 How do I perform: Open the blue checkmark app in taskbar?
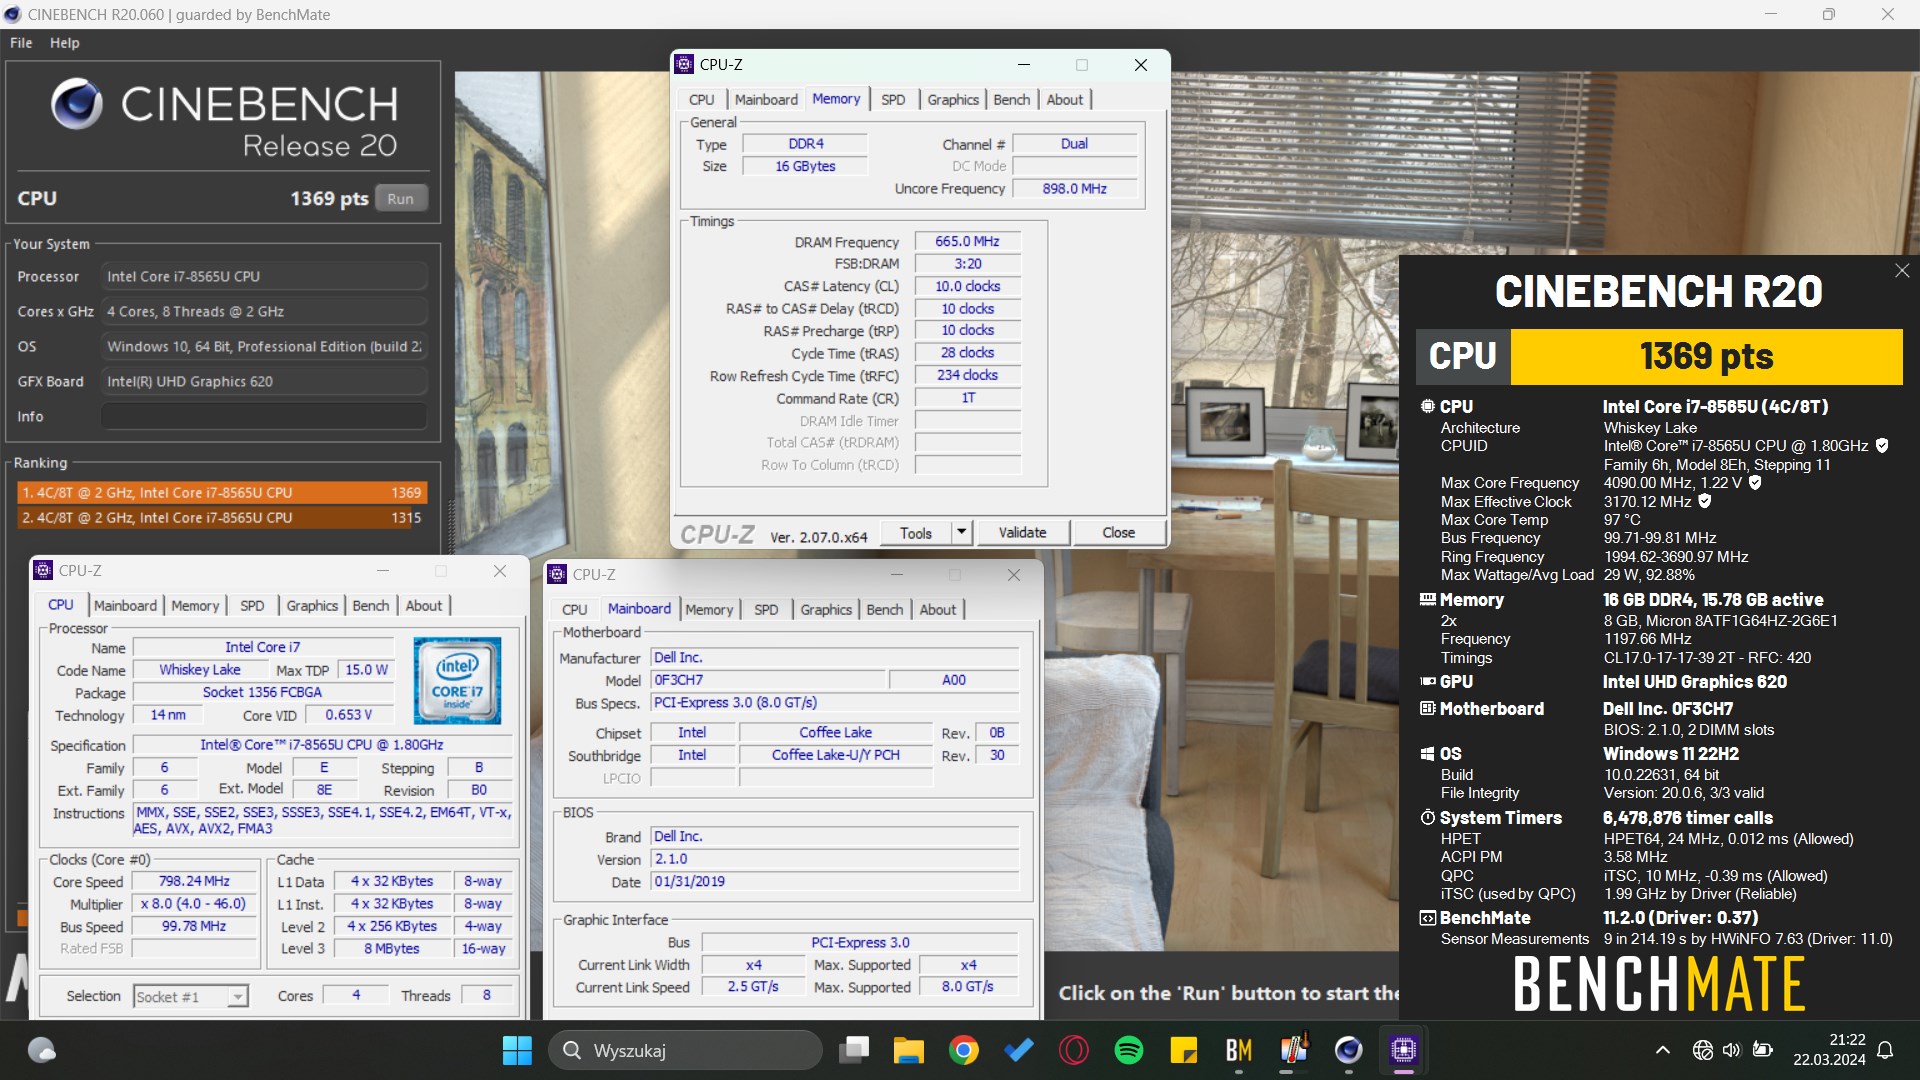1019,1050
